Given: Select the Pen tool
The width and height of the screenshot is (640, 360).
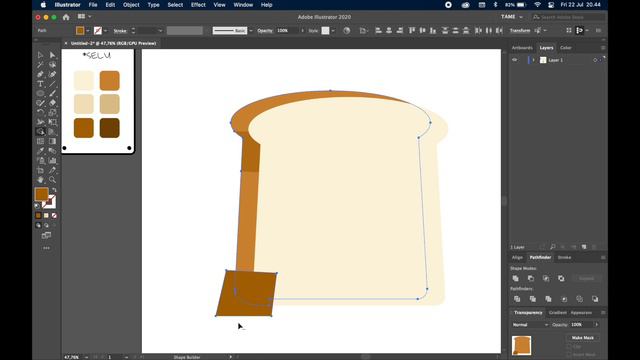Looking at the screenshot, I should click(x=40, y=74).
